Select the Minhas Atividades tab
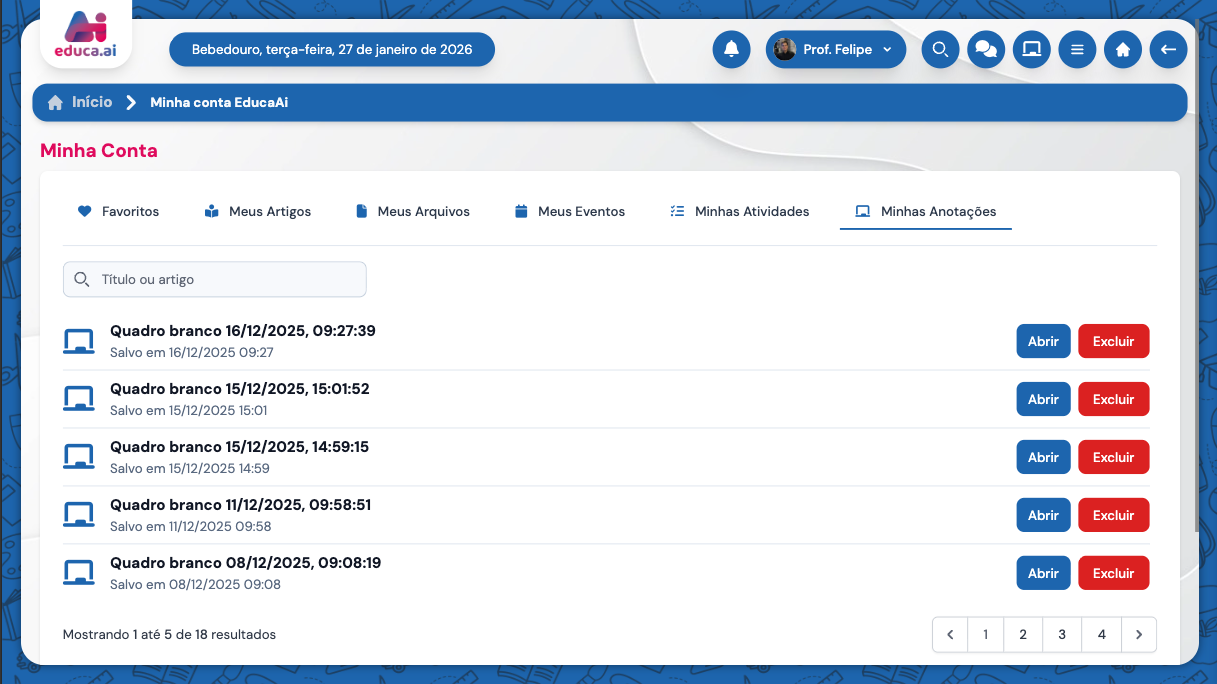1217x684 pixels. tap(739, 211)
